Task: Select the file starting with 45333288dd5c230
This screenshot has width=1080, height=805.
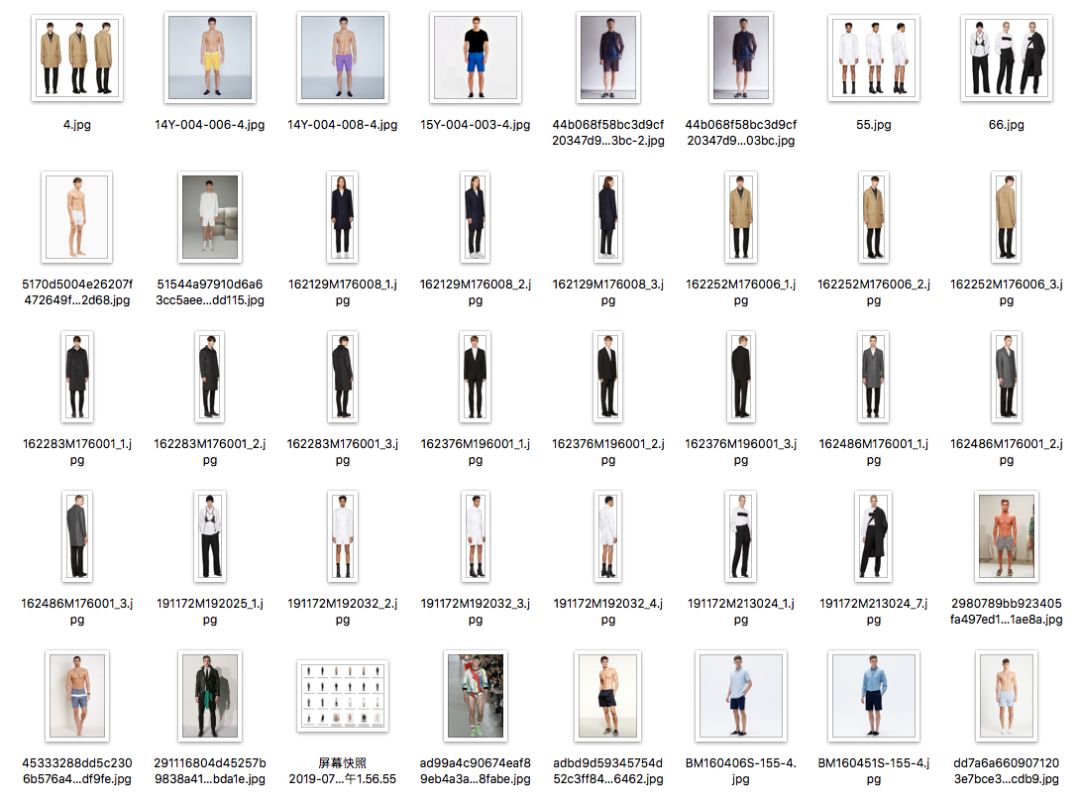Action: (77, 696)
